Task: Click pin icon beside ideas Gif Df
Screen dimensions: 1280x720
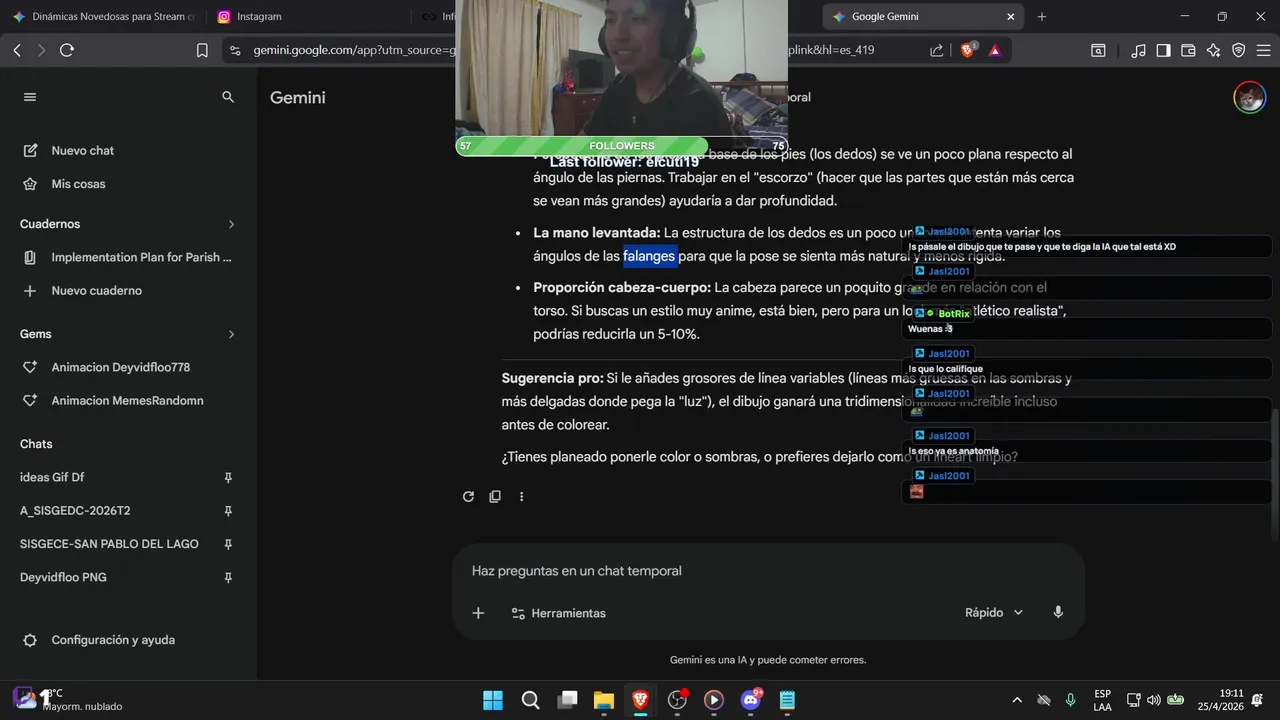Action: (228, 478)
